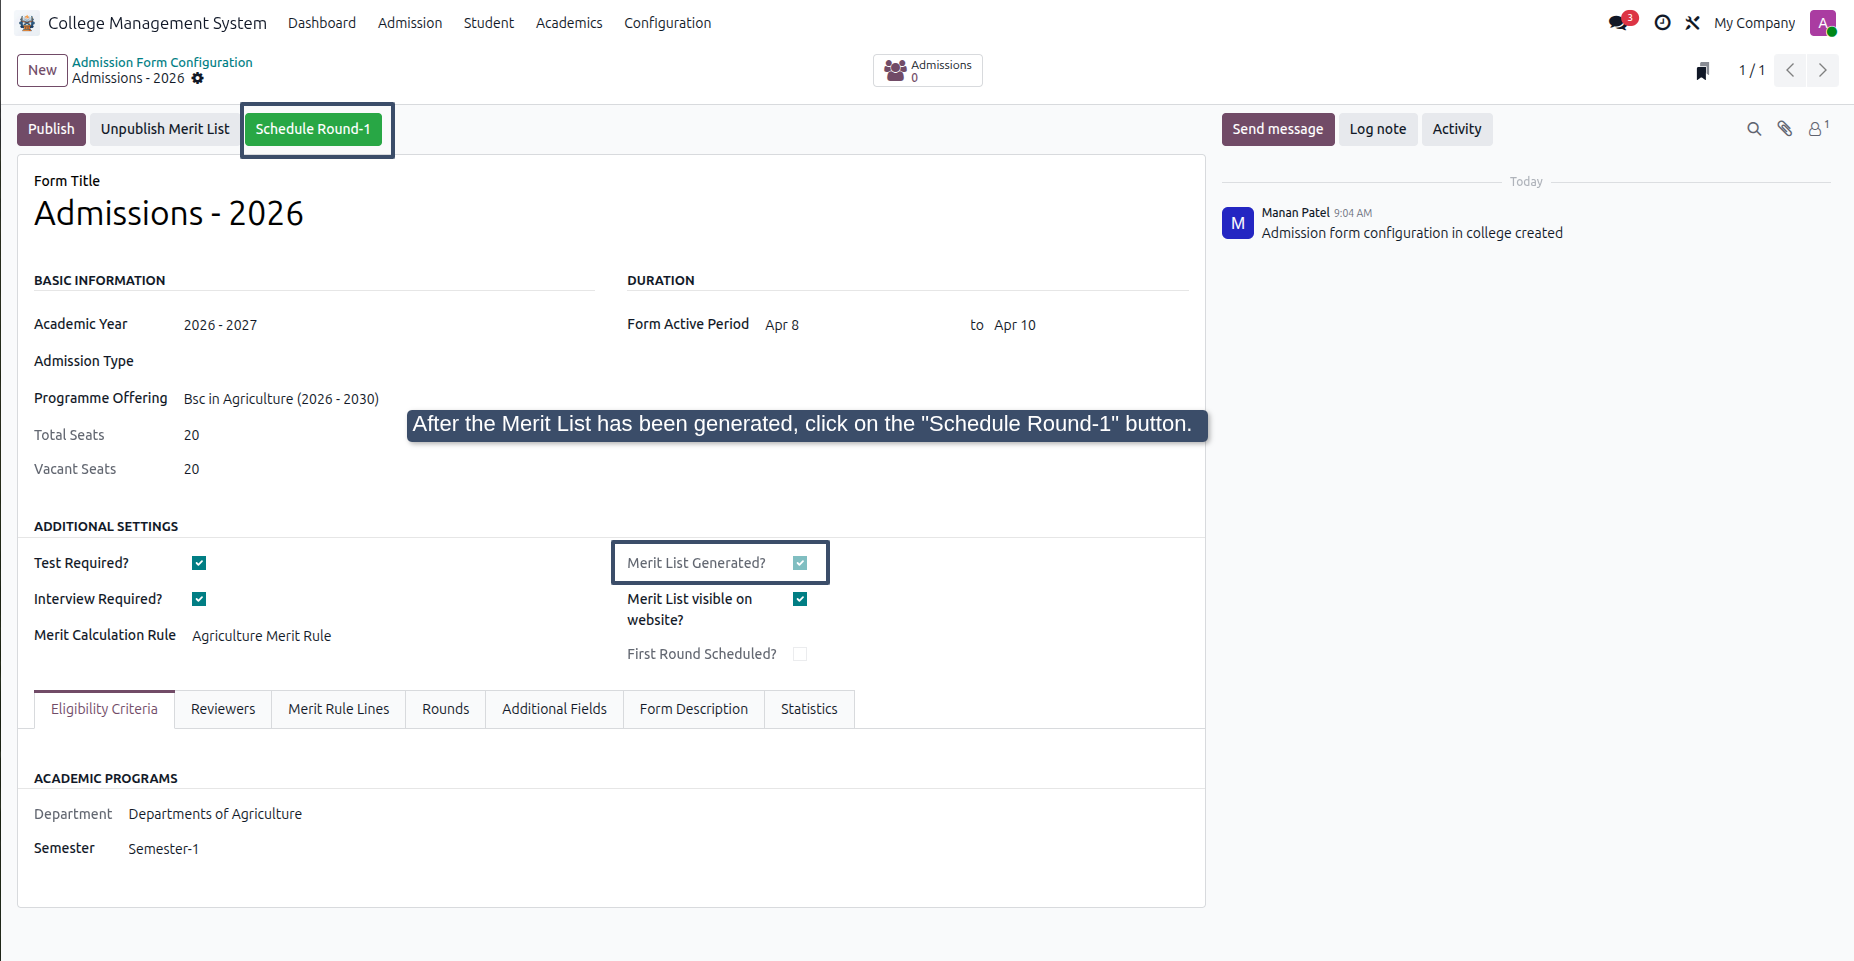
Task: Click the Log note button
Action: point(1378,129)
